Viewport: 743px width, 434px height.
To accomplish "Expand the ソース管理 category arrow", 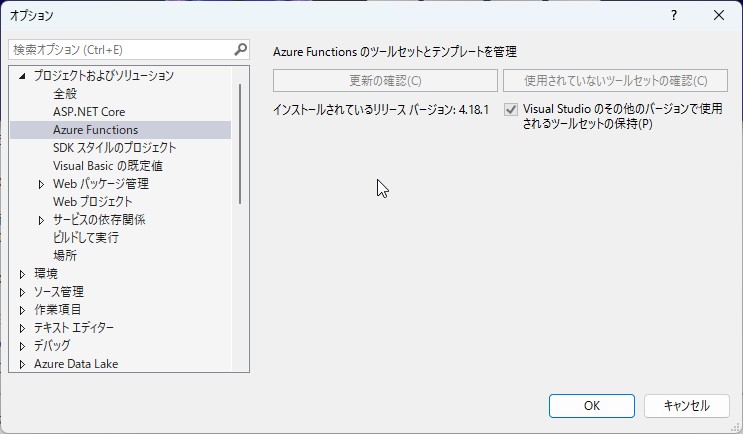I will point(22,292).
